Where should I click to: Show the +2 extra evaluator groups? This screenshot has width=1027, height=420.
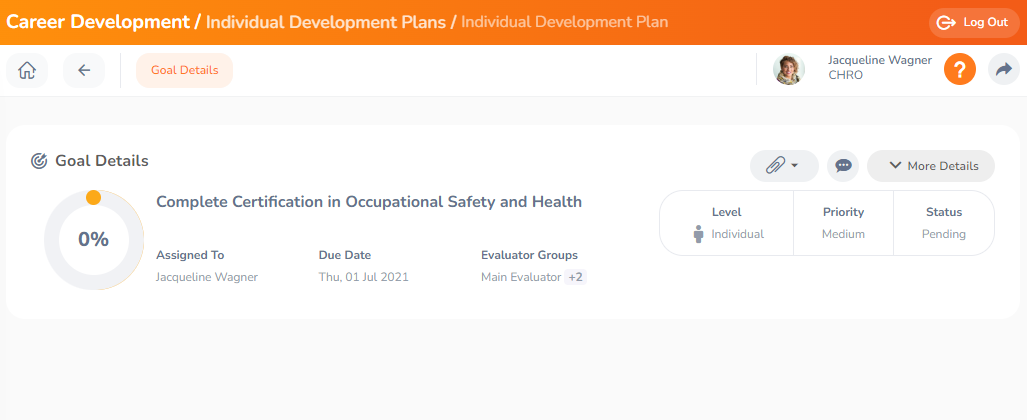576,277
